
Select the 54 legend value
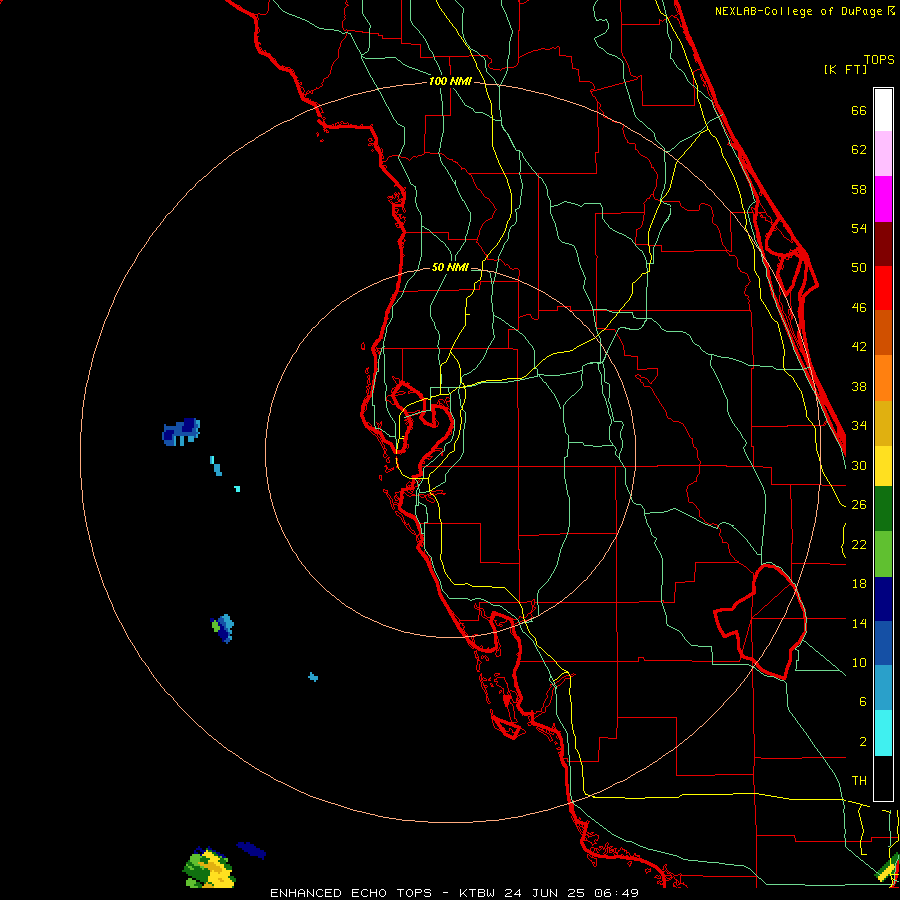coord(859,228)
